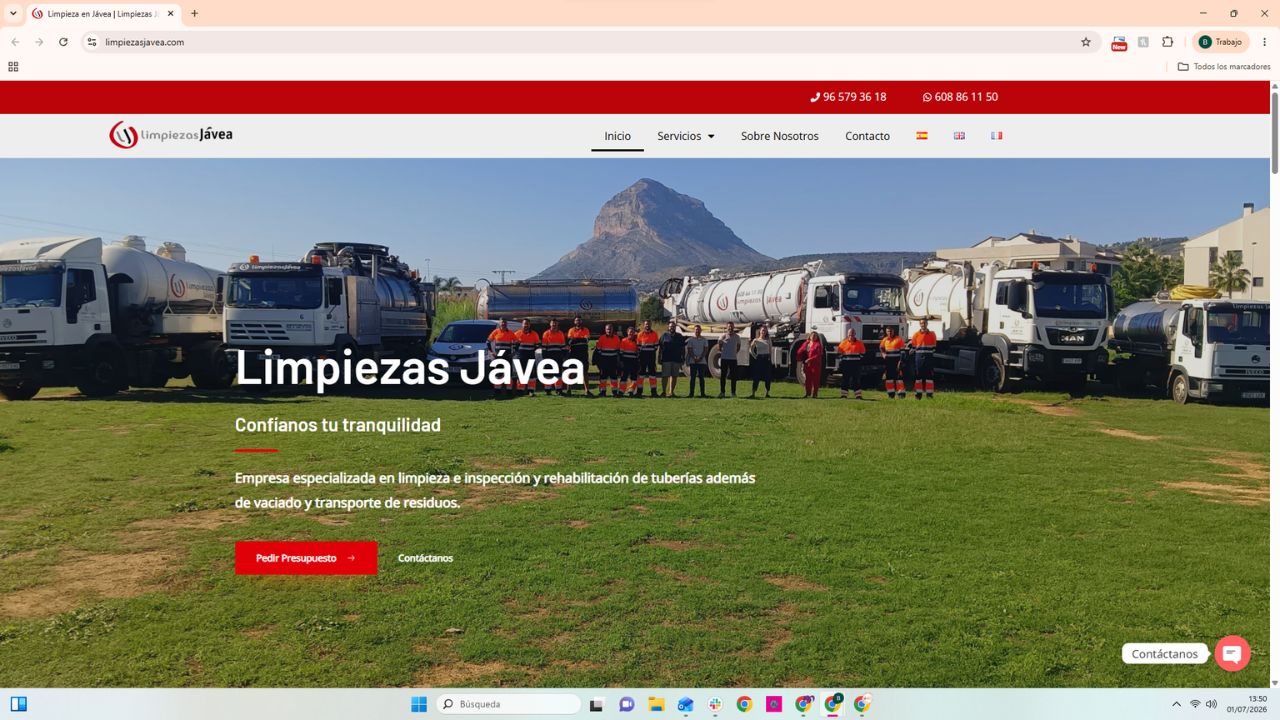Open the Windows Start menu
1280x720 pixels.
(419, 704)
